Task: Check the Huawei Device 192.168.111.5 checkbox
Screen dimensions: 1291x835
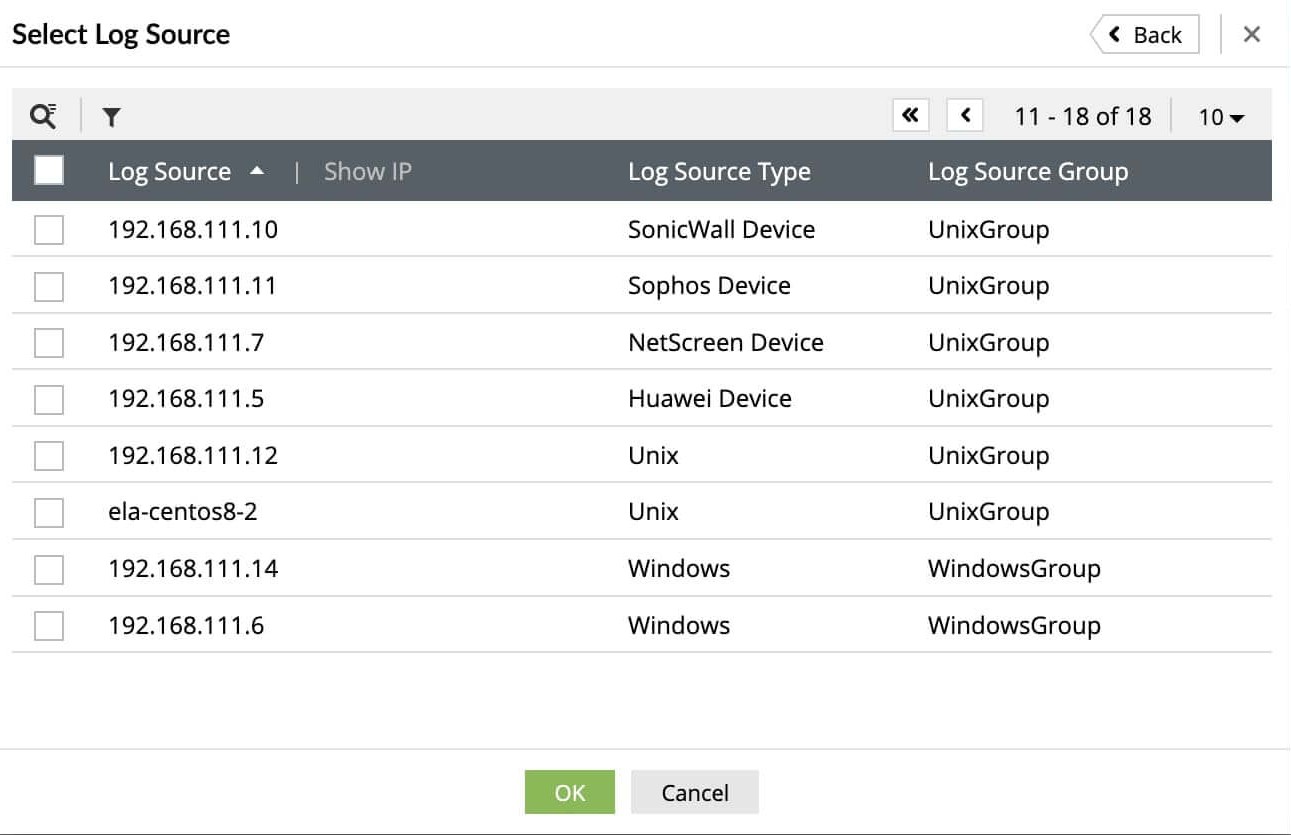Action: coord(48,398)
